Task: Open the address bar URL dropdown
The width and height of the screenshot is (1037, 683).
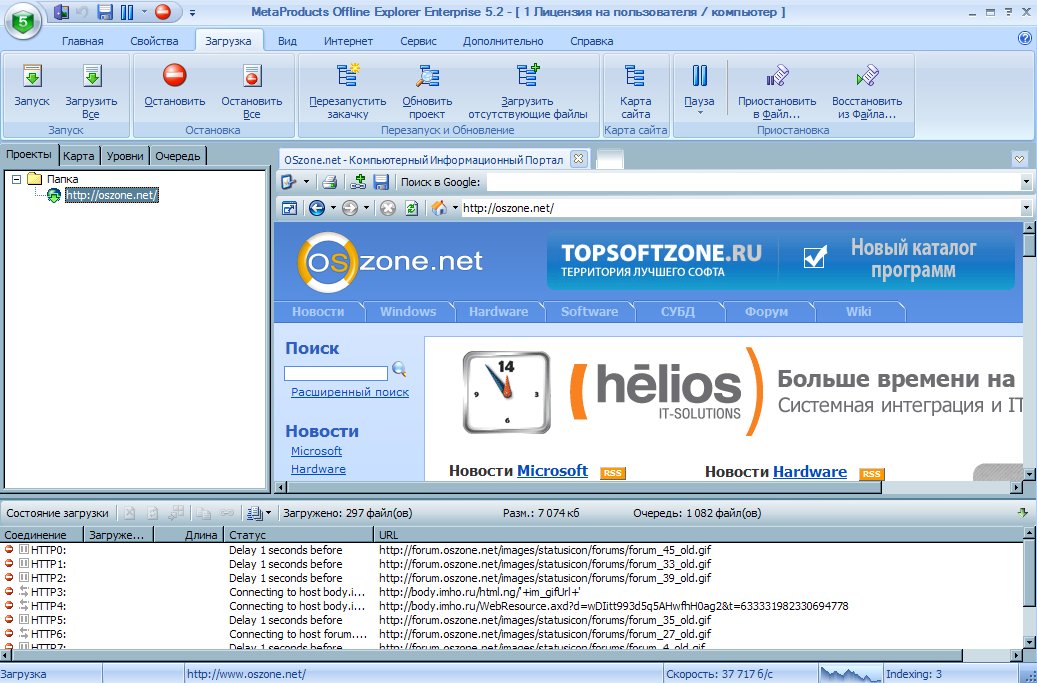Action: (x=1026, y=208)
